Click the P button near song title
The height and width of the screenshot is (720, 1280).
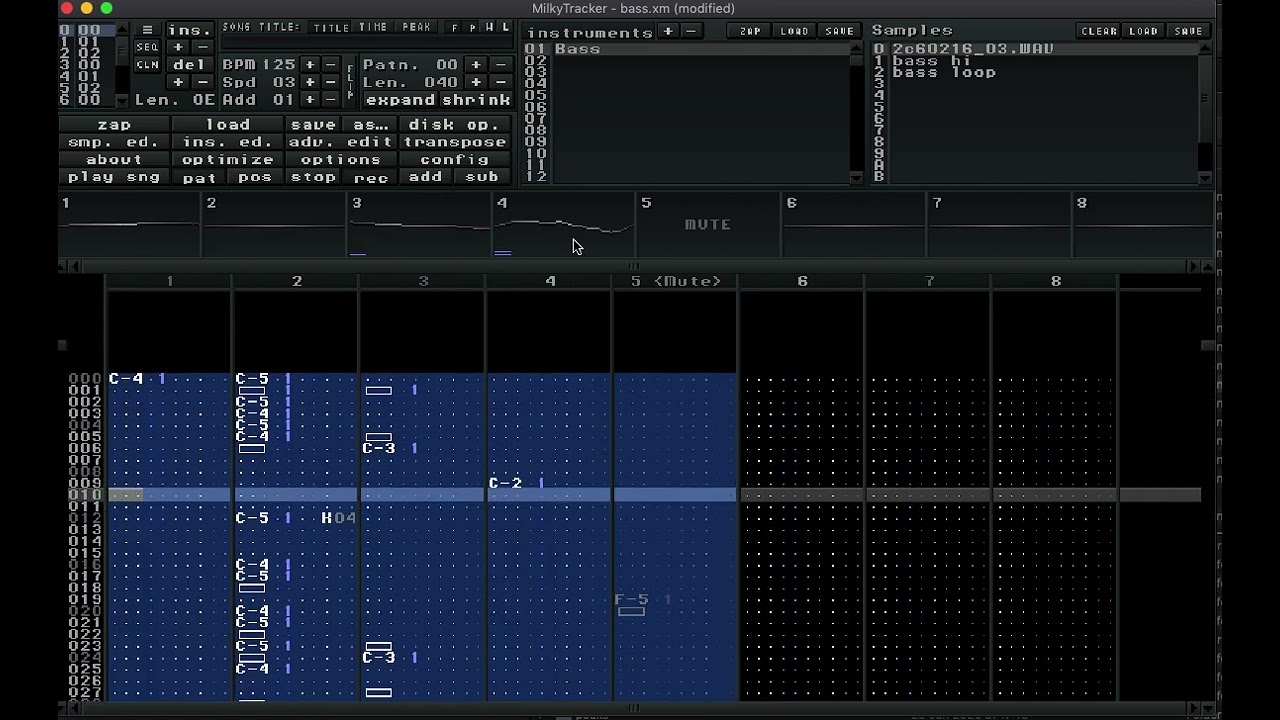(x=472, y=28)
